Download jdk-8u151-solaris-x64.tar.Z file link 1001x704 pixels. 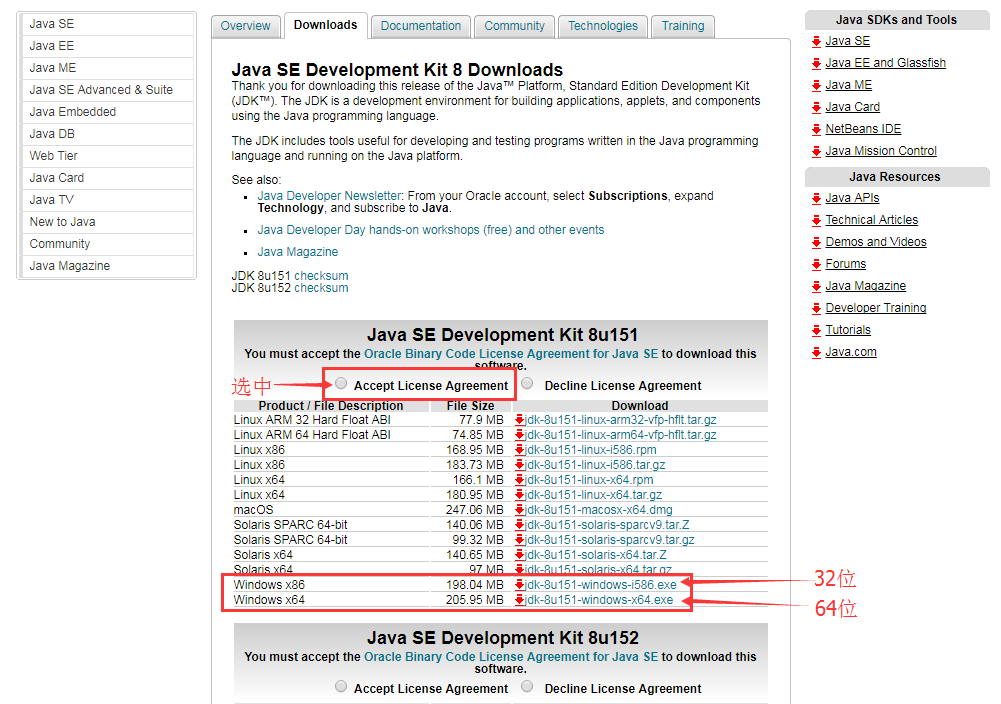pyautogui.click(x=596, y=555)
